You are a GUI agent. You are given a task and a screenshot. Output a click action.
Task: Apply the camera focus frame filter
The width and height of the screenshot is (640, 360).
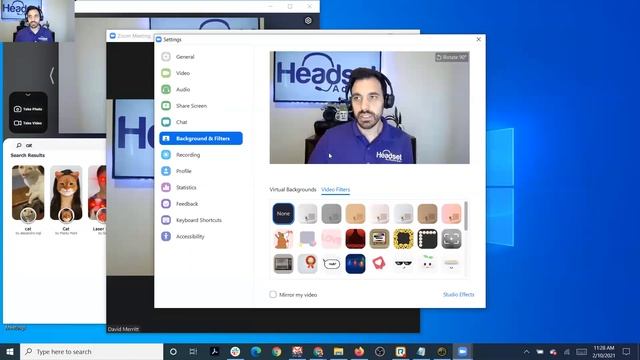(451, 239)
